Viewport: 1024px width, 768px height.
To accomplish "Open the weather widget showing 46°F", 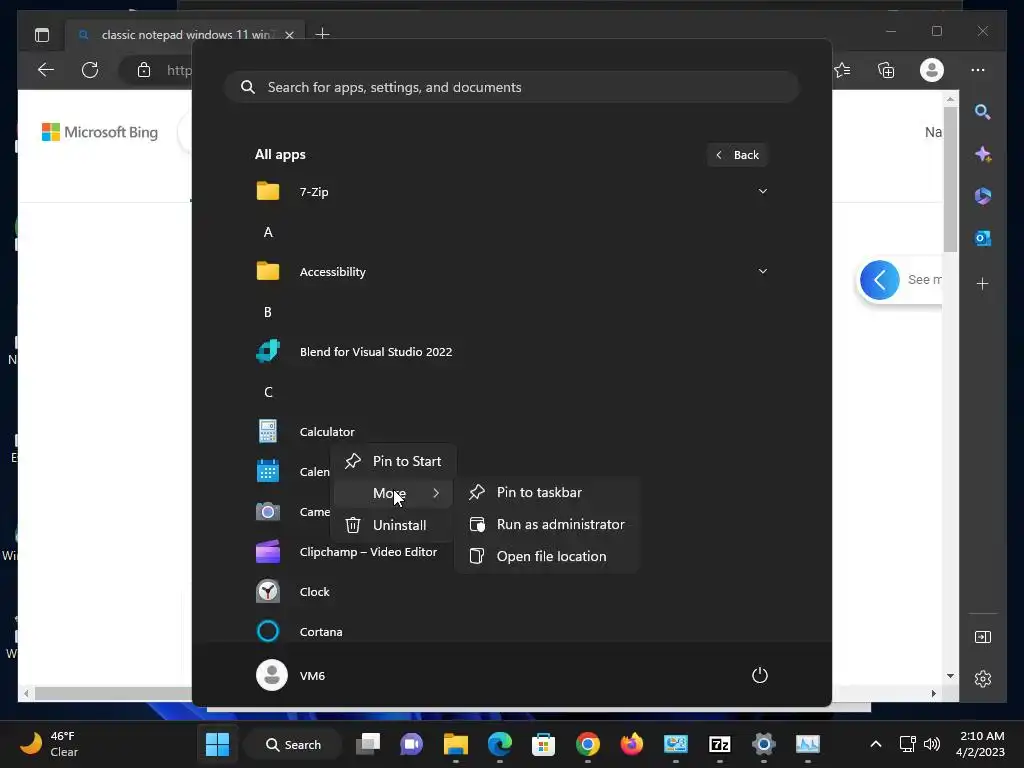I will click(49, 744).
